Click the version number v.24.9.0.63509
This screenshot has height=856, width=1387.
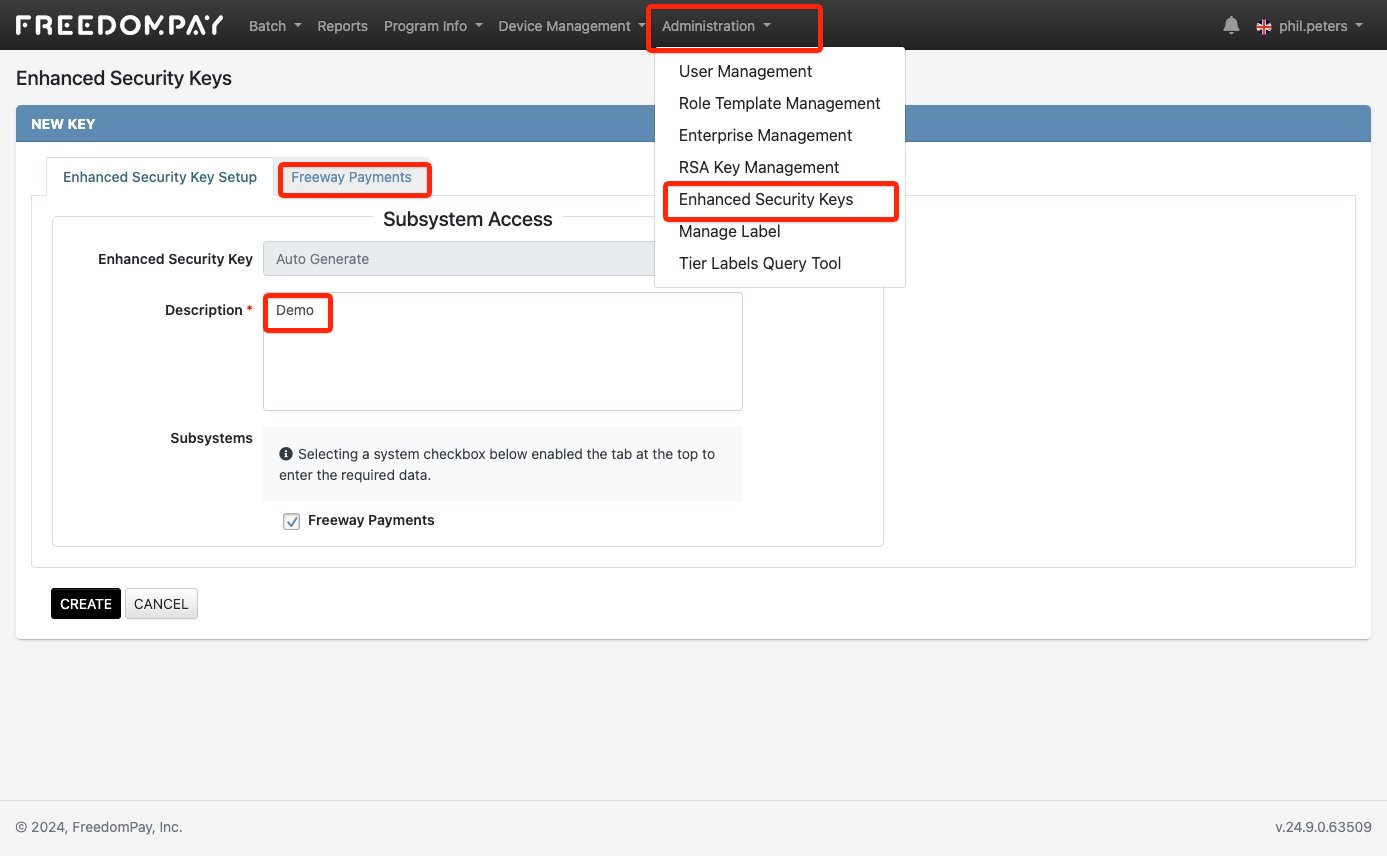point(1323,827)
